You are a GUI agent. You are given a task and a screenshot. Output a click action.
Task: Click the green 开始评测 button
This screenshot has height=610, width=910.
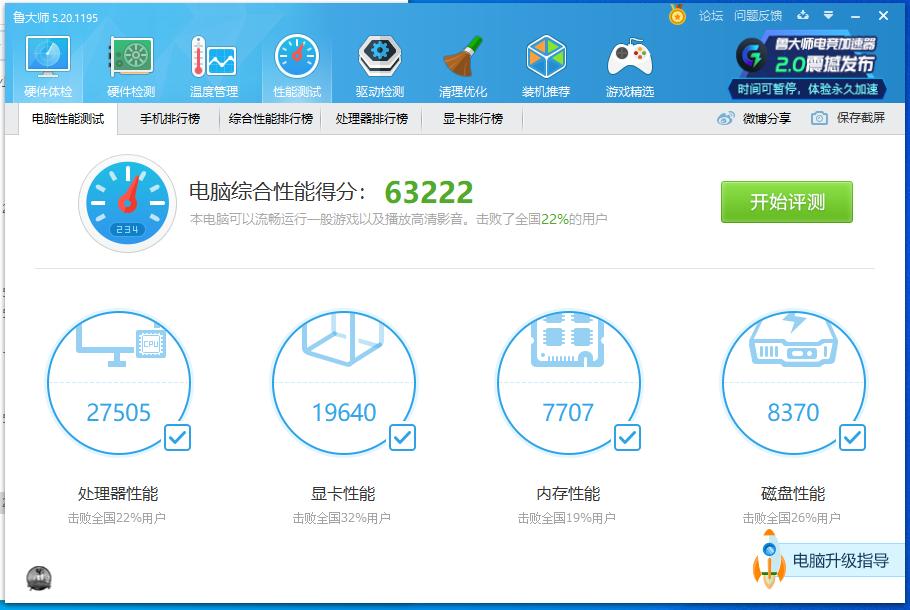(786, 201)
